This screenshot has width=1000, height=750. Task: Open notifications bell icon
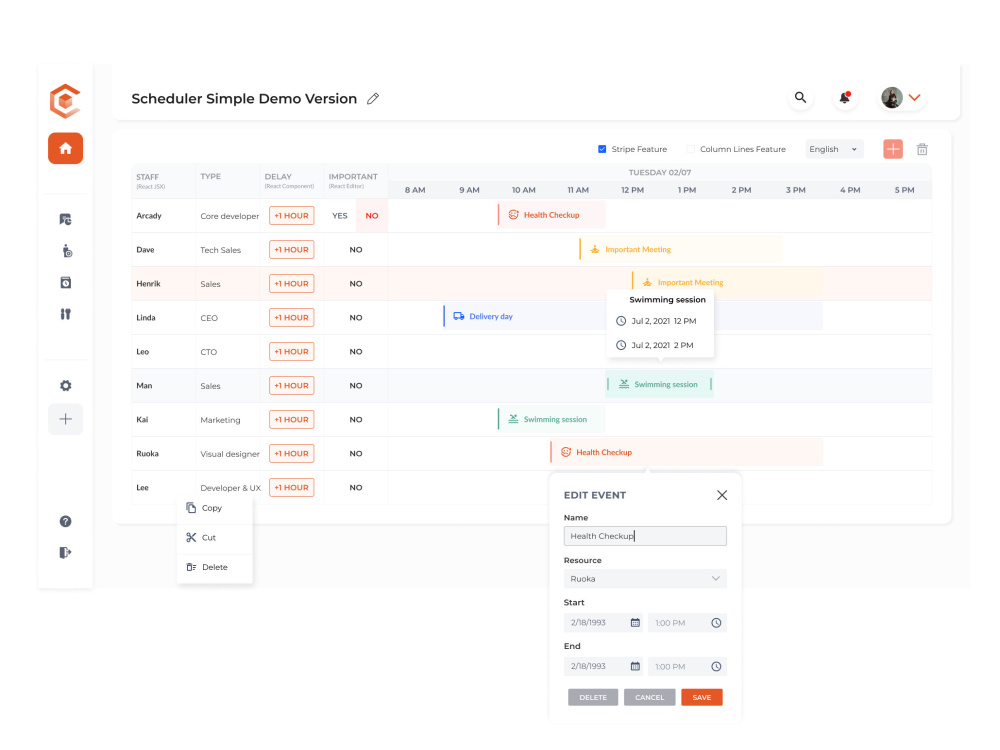(x=845, y=98)
